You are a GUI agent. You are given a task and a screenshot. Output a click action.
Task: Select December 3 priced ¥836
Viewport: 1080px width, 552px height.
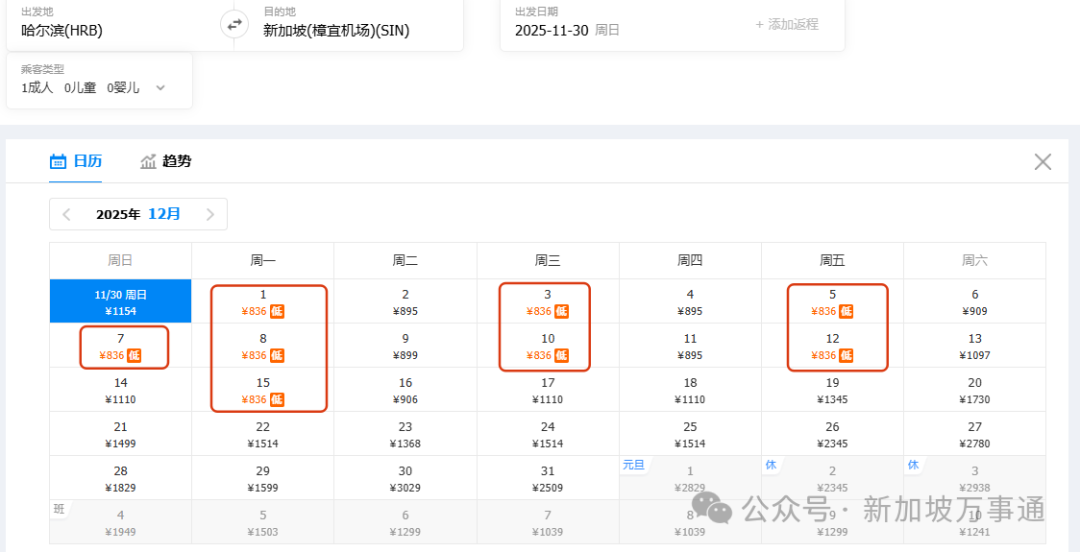tap(548, 301)
